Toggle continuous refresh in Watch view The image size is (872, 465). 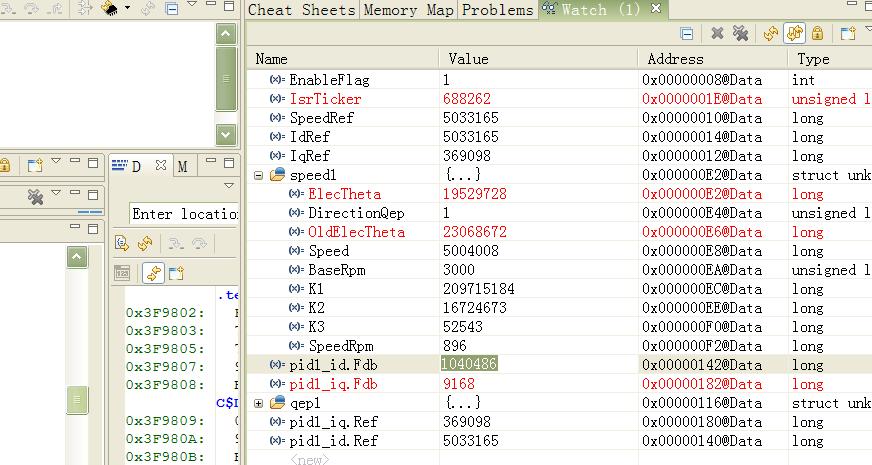[x=794, y=33]
